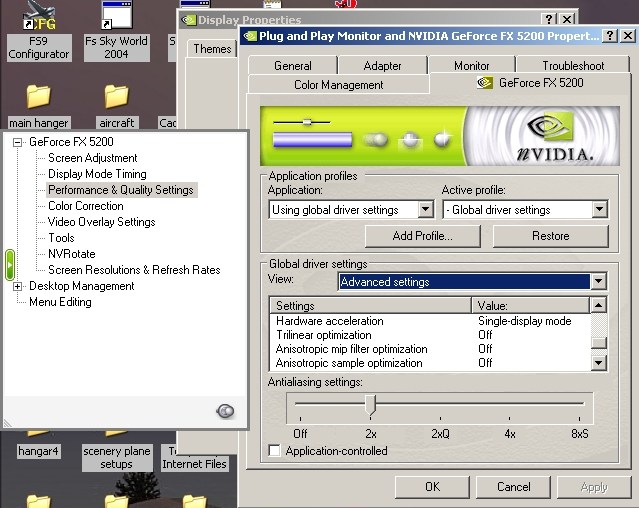This screenshot has height=508, width=639.
Task: Click the Display Properties help question mark button
Action: (549, 19)
